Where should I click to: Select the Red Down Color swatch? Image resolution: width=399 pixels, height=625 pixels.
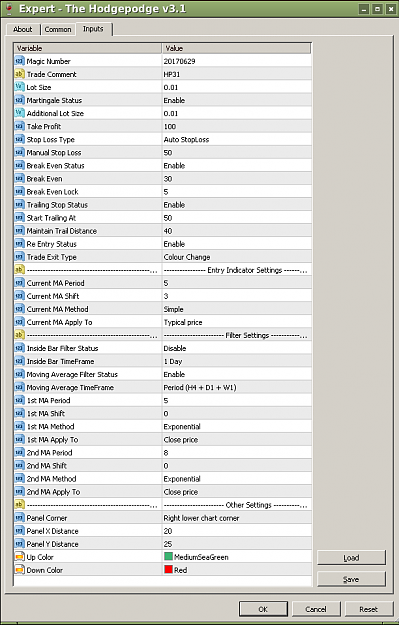click(168, 570)
